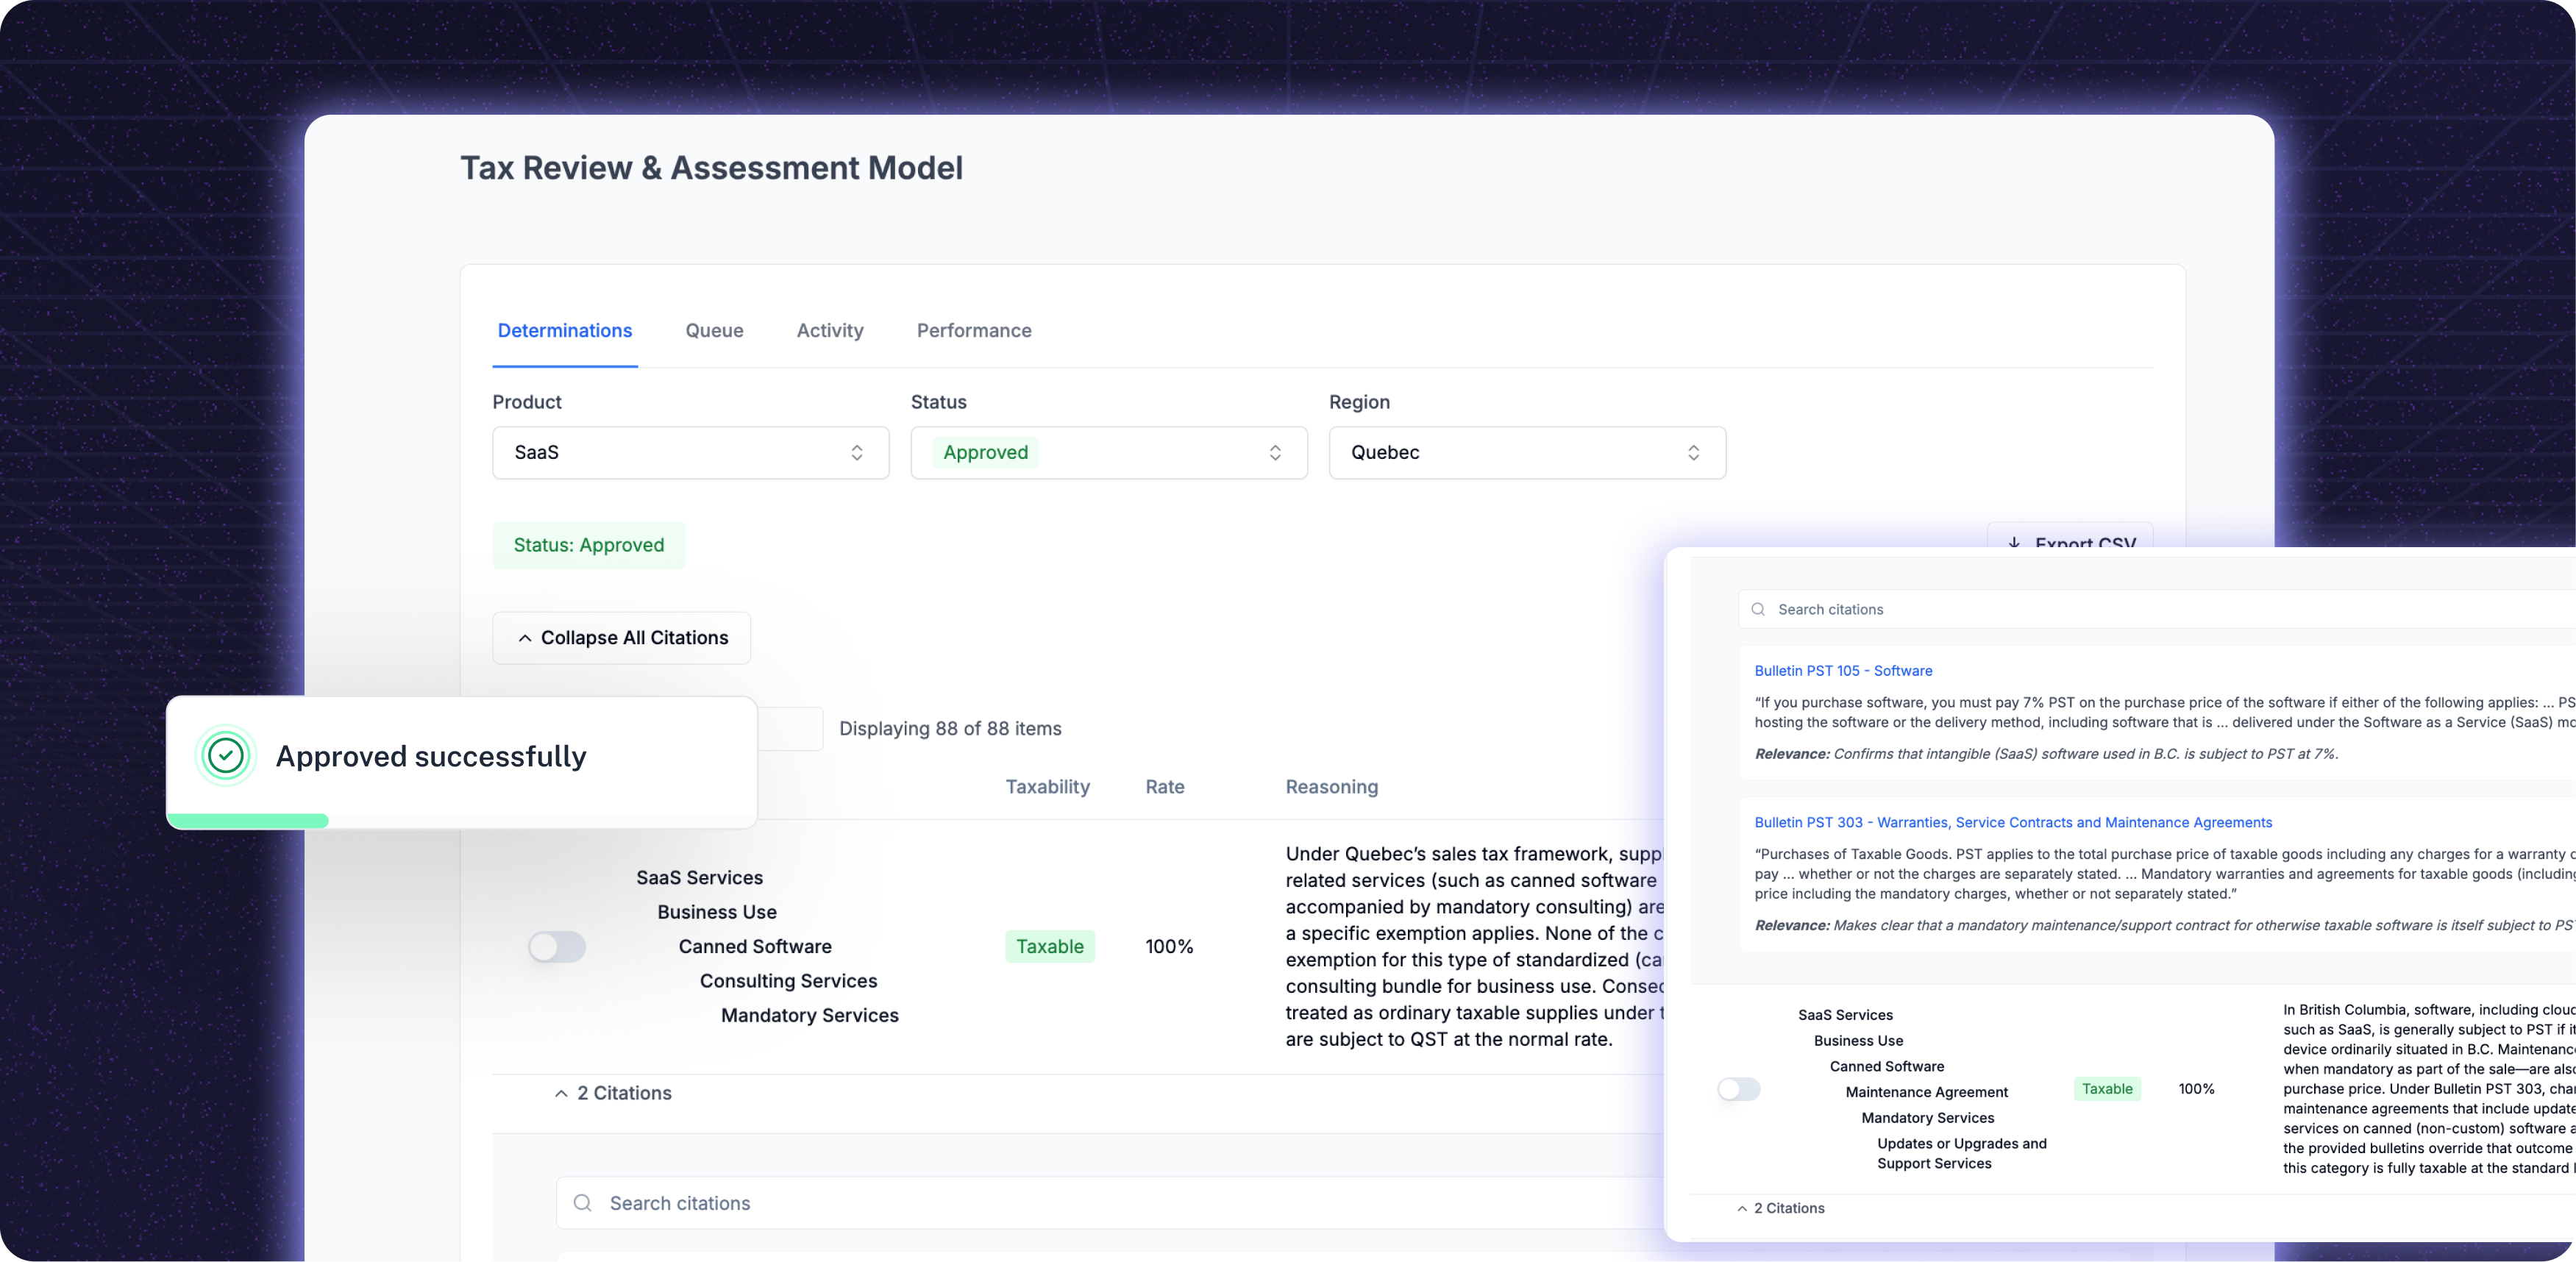The image size is (2576, 1262).
Task: Click the up-down arrows in Product selector
Action: [857, 453]
